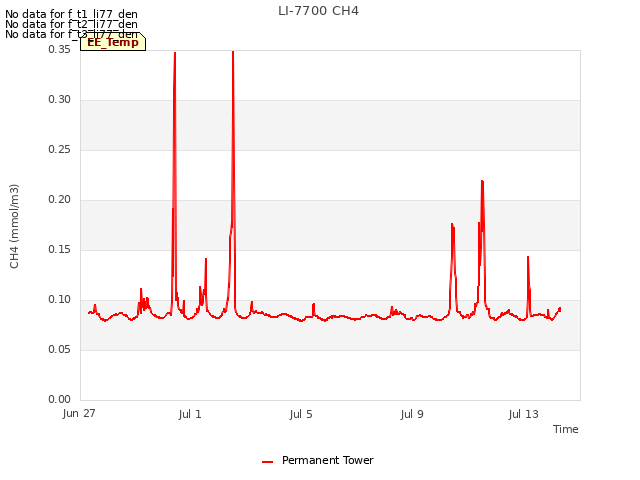Click the 0.20 y-axis tick label
Screen dimensions: 640x480
[60, 200]
